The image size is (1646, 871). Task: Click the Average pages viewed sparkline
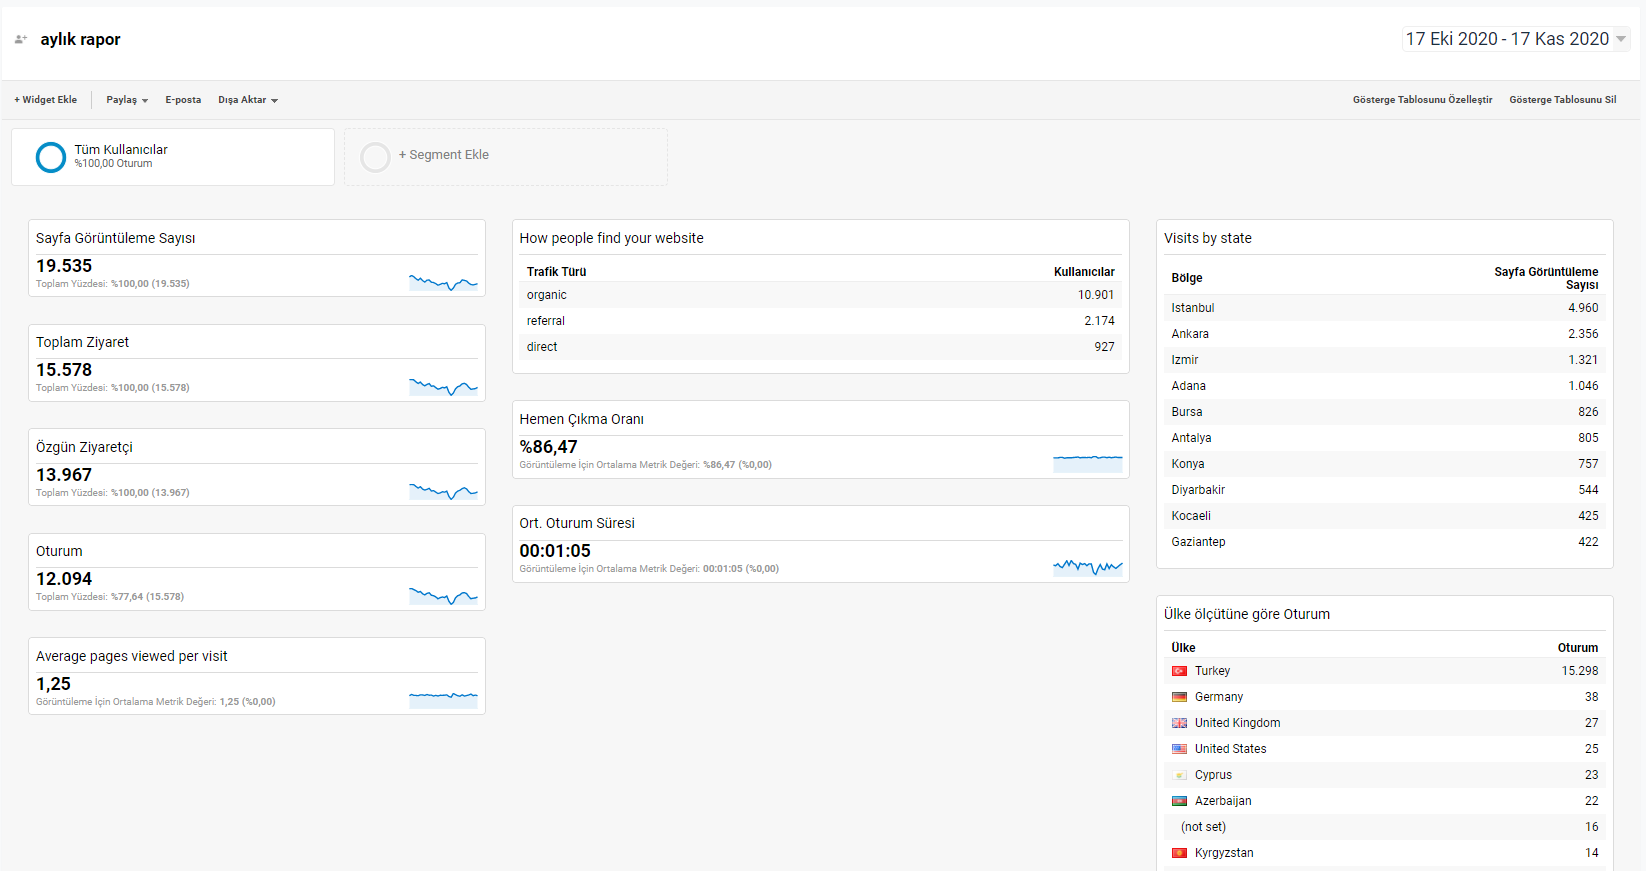[x=443, y=698]
